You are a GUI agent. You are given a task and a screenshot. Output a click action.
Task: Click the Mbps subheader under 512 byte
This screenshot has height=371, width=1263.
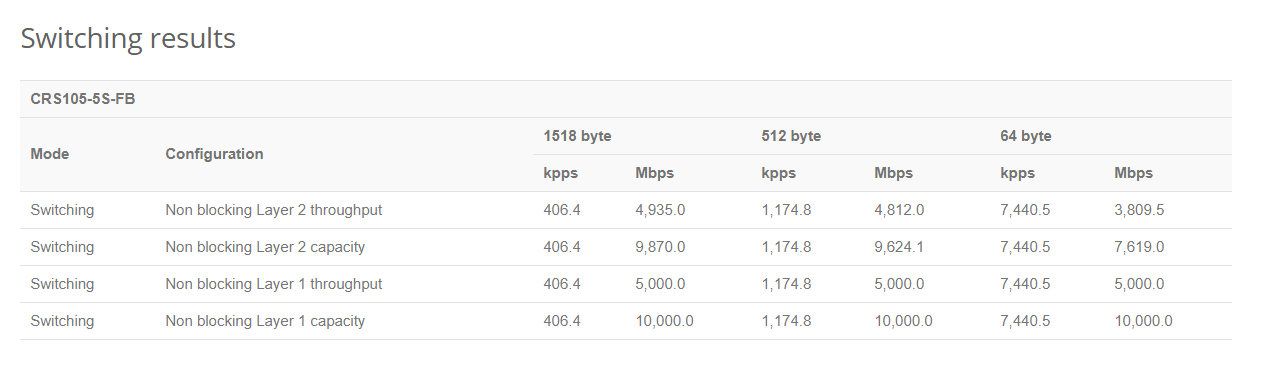coord(894,173)
